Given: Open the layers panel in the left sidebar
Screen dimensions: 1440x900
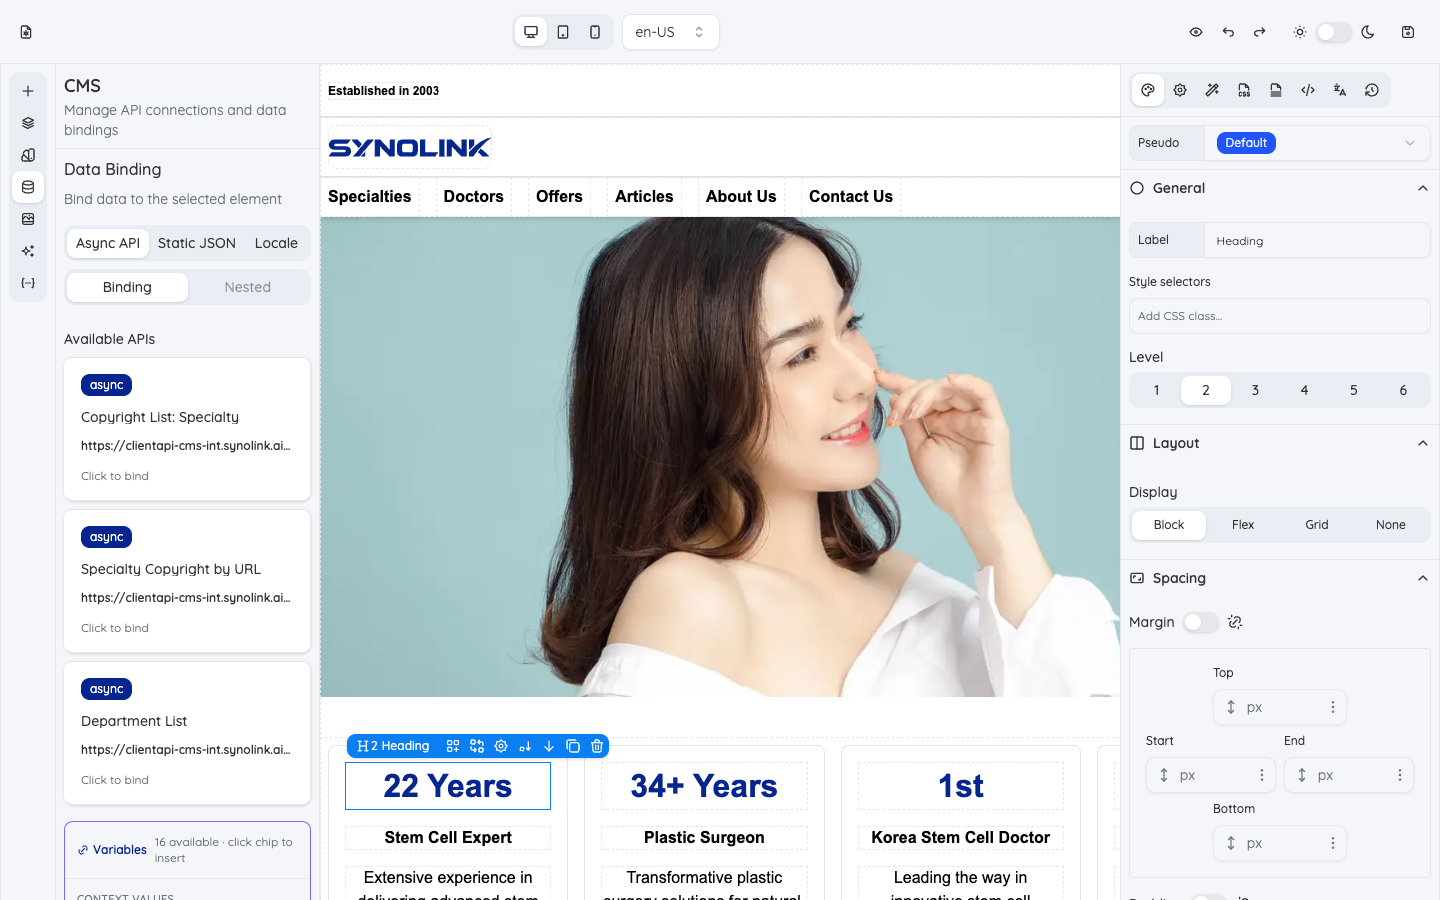Looking at the screenshot, I should (28, 123).
